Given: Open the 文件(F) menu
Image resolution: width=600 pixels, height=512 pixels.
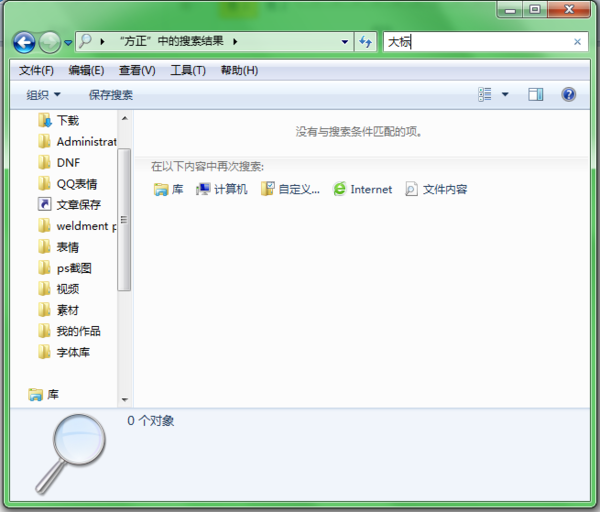Looking at the screenshot, I should 36,70.
